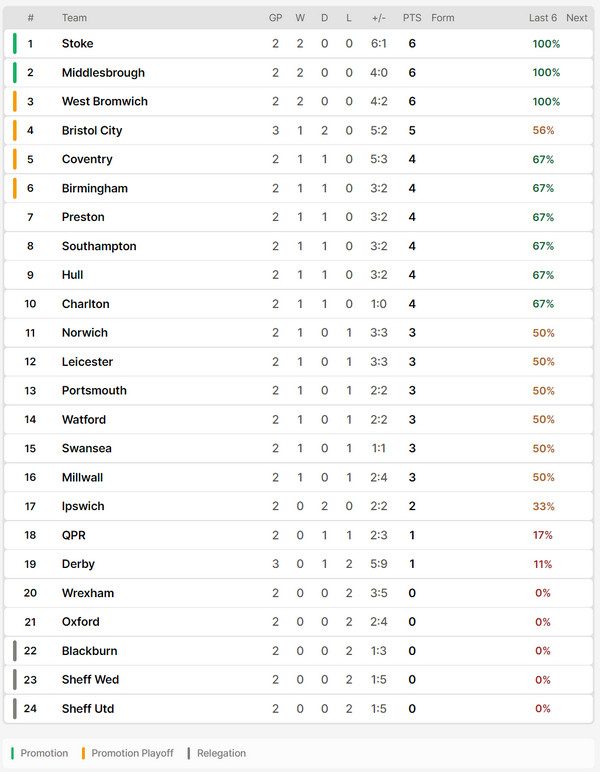Click Ipswich in the table
The image size is (600, 772).
click(x=83, y=506)
